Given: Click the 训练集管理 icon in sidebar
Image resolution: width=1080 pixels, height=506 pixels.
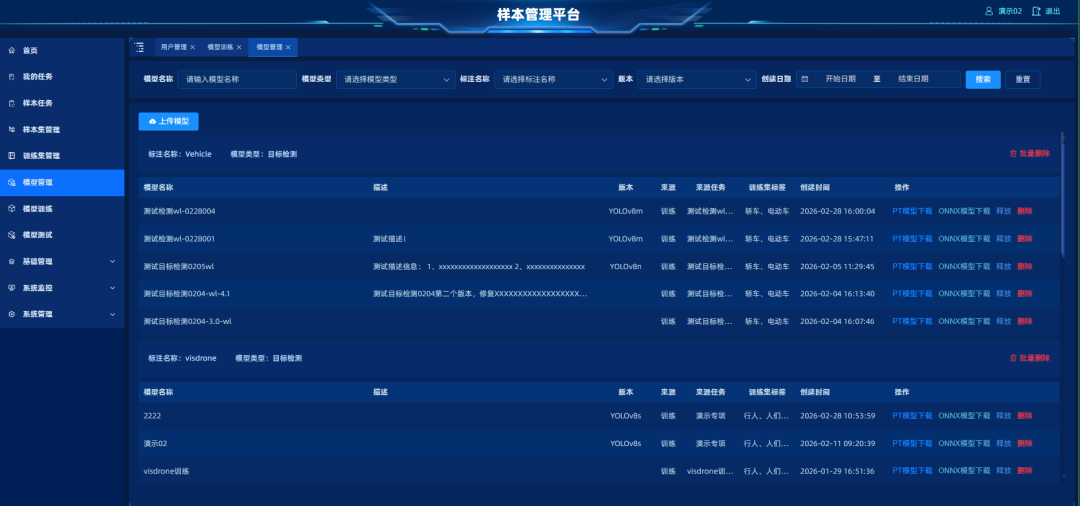Looking at the screenshot, I should tap(12, 156).
